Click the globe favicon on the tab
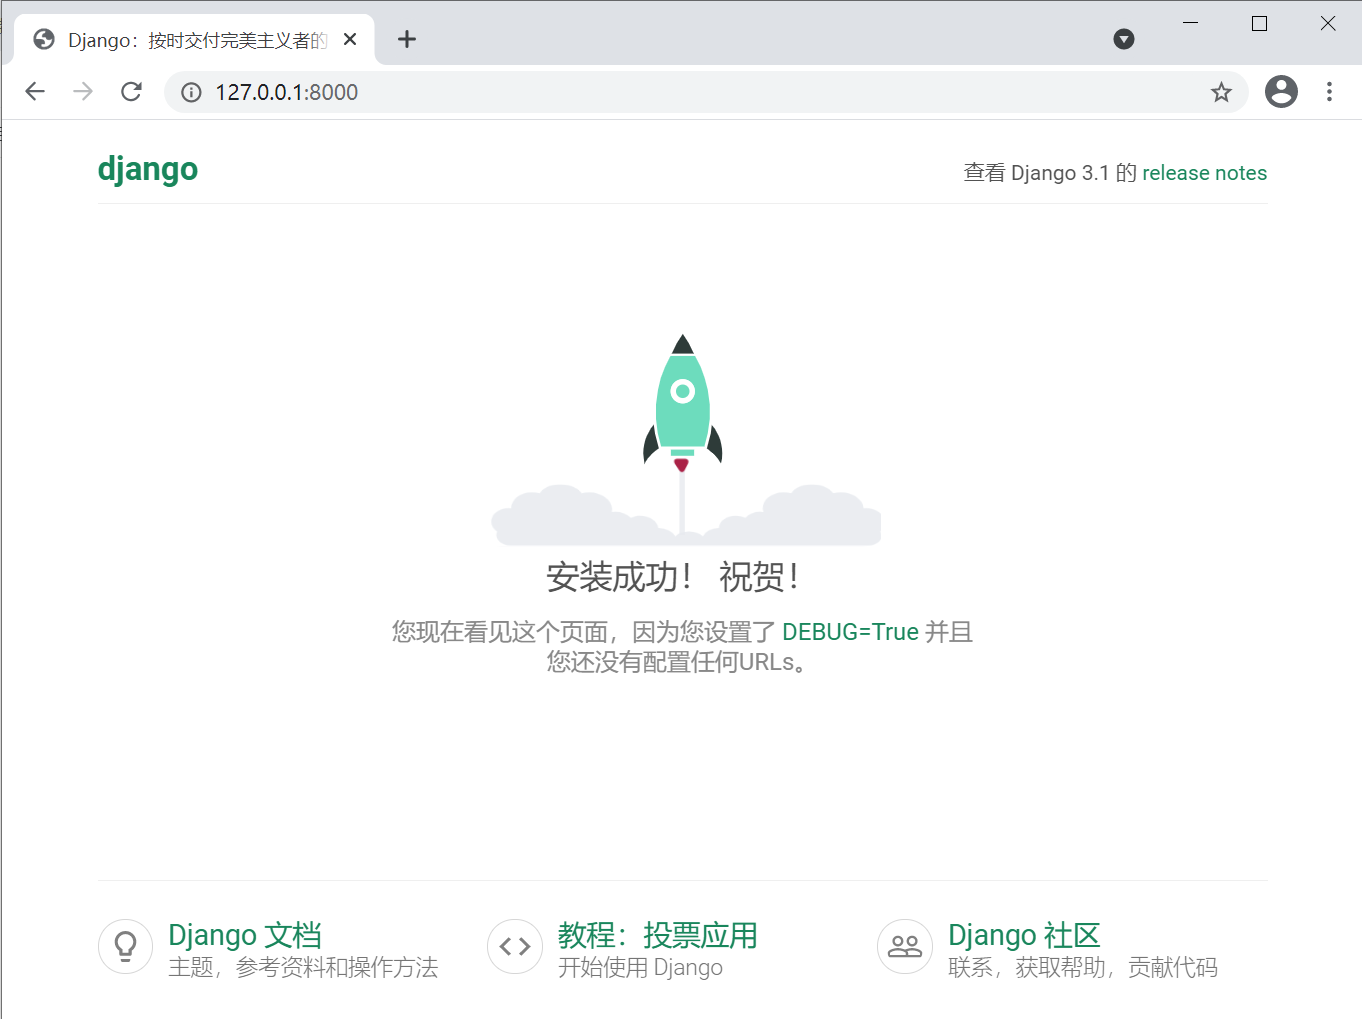The height and width of the screenshot is (1019, 1362). tap(44, 39)
